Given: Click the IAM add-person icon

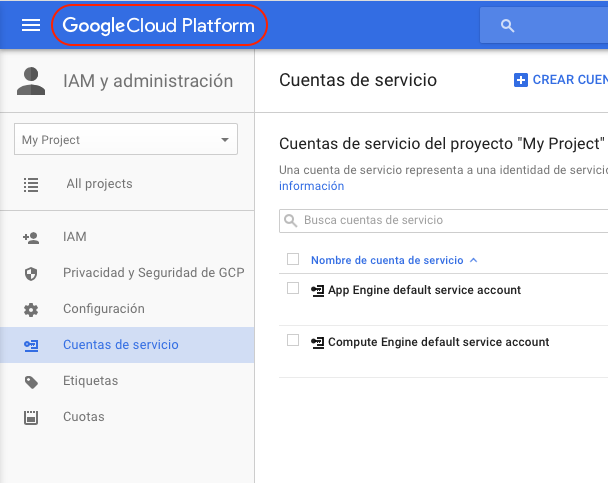Looking at the screenshot, I should pos(31,237).
